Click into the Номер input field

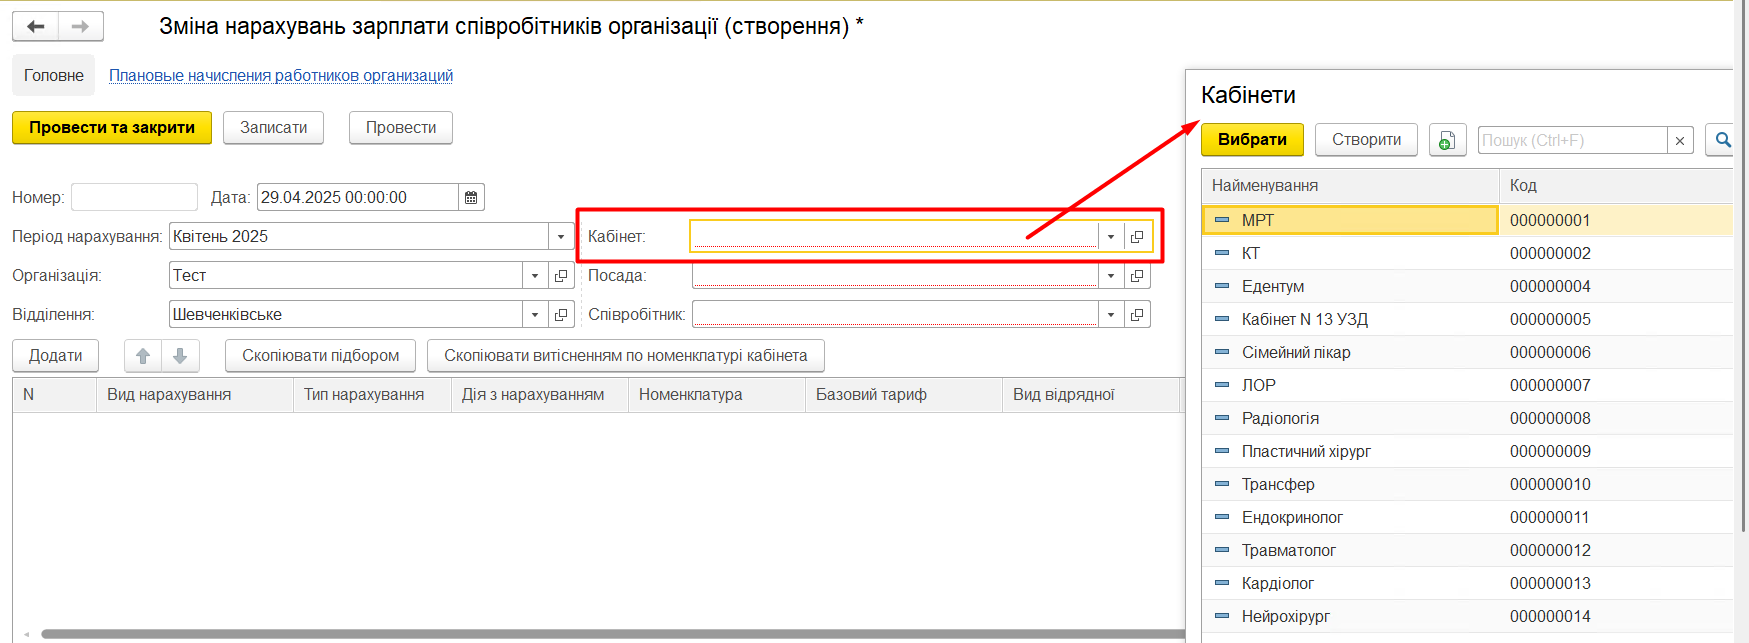(x=134, y=198)
